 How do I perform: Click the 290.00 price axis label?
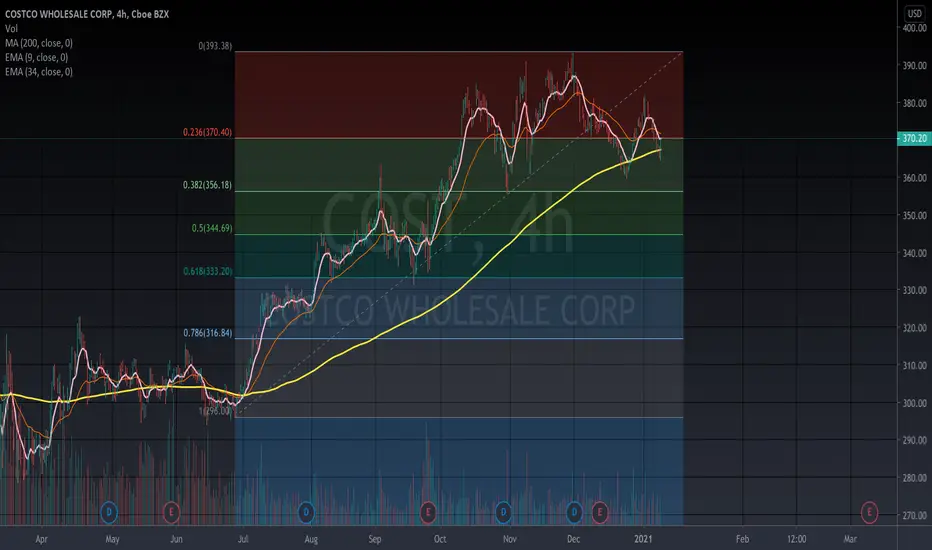(914, 440)
